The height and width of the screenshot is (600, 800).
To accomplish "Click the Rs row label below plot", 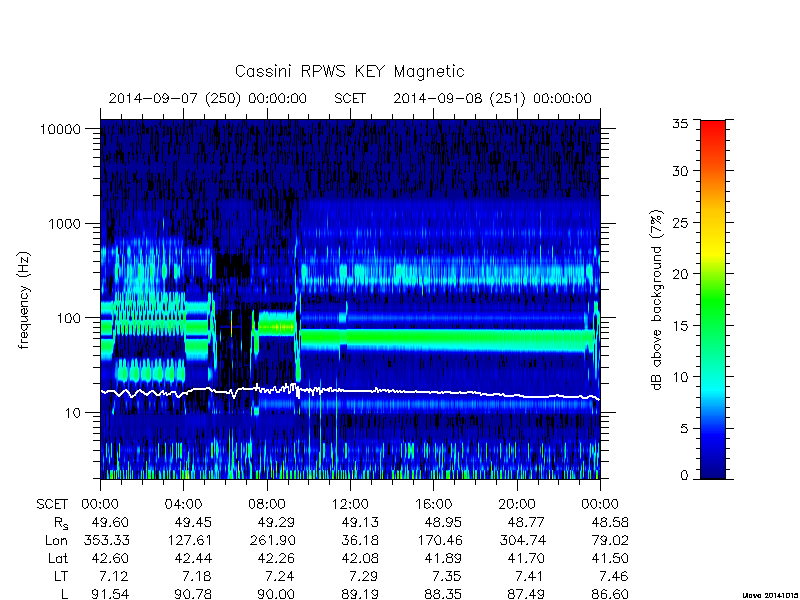I will tap(61, 523).
